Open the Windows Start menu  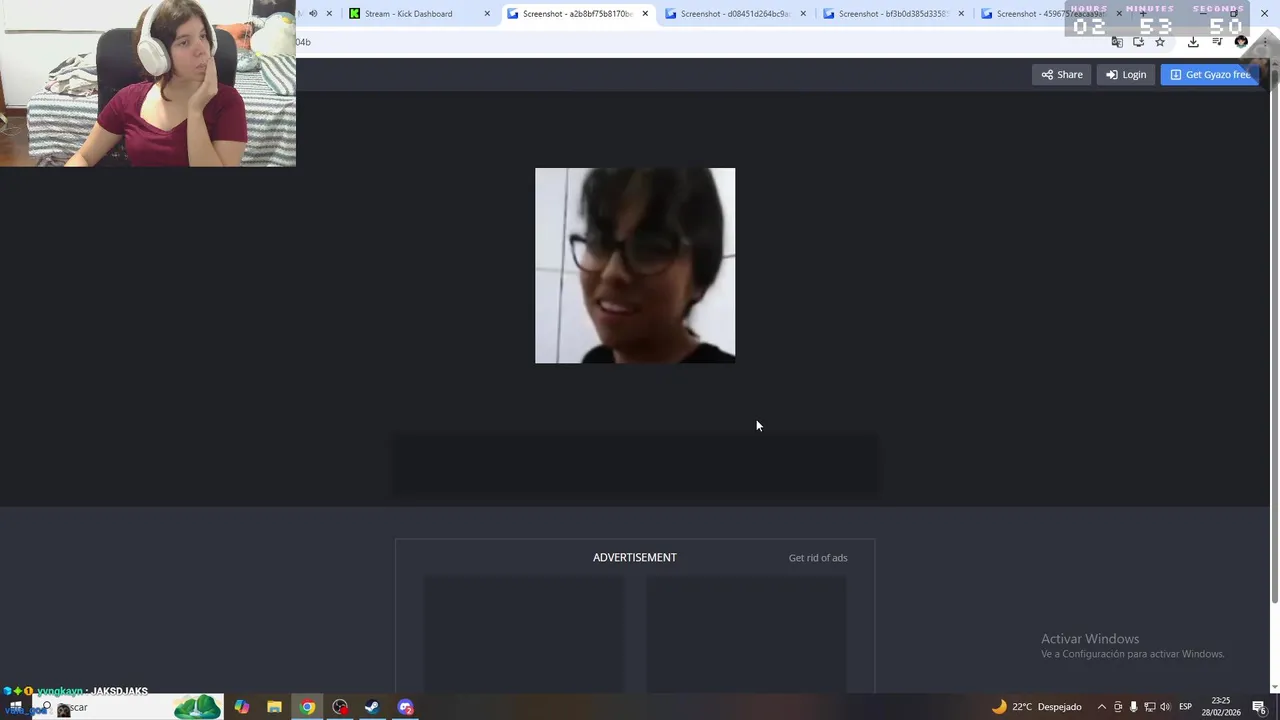click(x=15, y=707)
